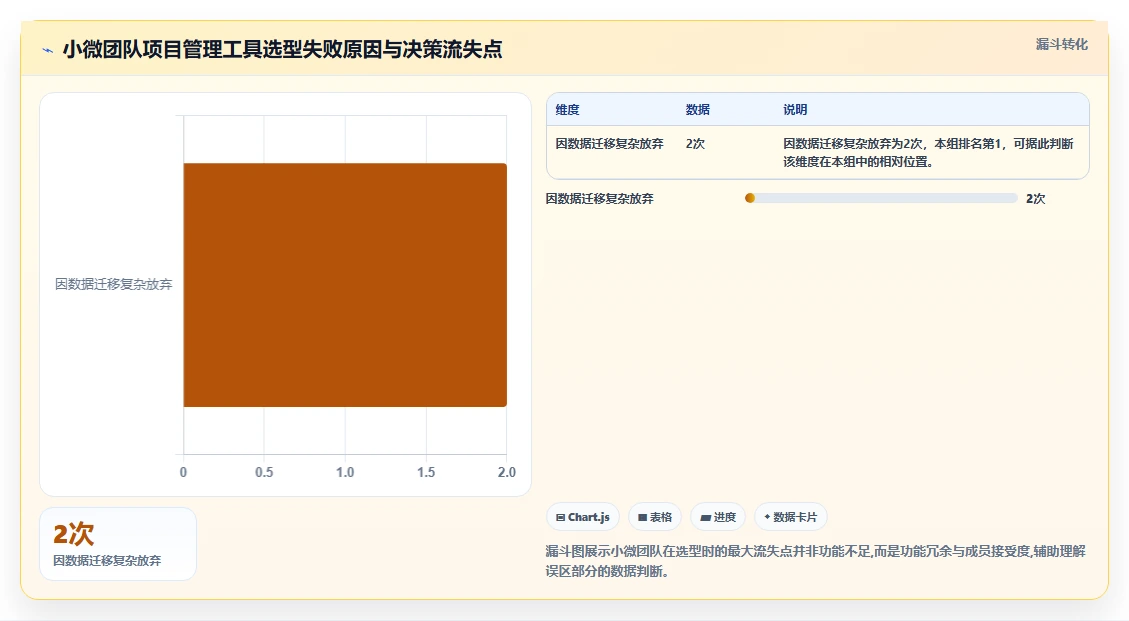Click the x-axis tick 0
Screen dimensions: 1129x621
pyautogui.click(x=183, y=472)
